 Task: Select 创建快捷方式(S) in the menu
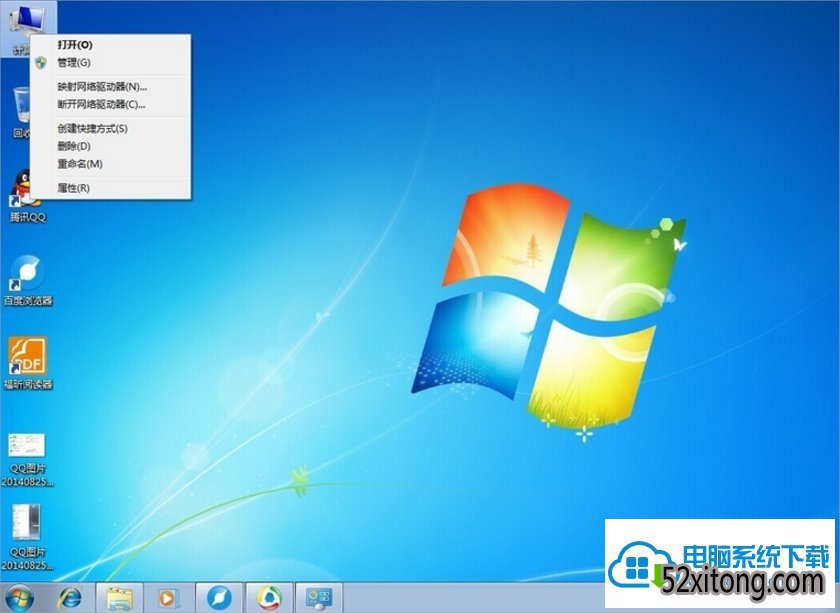[x=110, y=129]
